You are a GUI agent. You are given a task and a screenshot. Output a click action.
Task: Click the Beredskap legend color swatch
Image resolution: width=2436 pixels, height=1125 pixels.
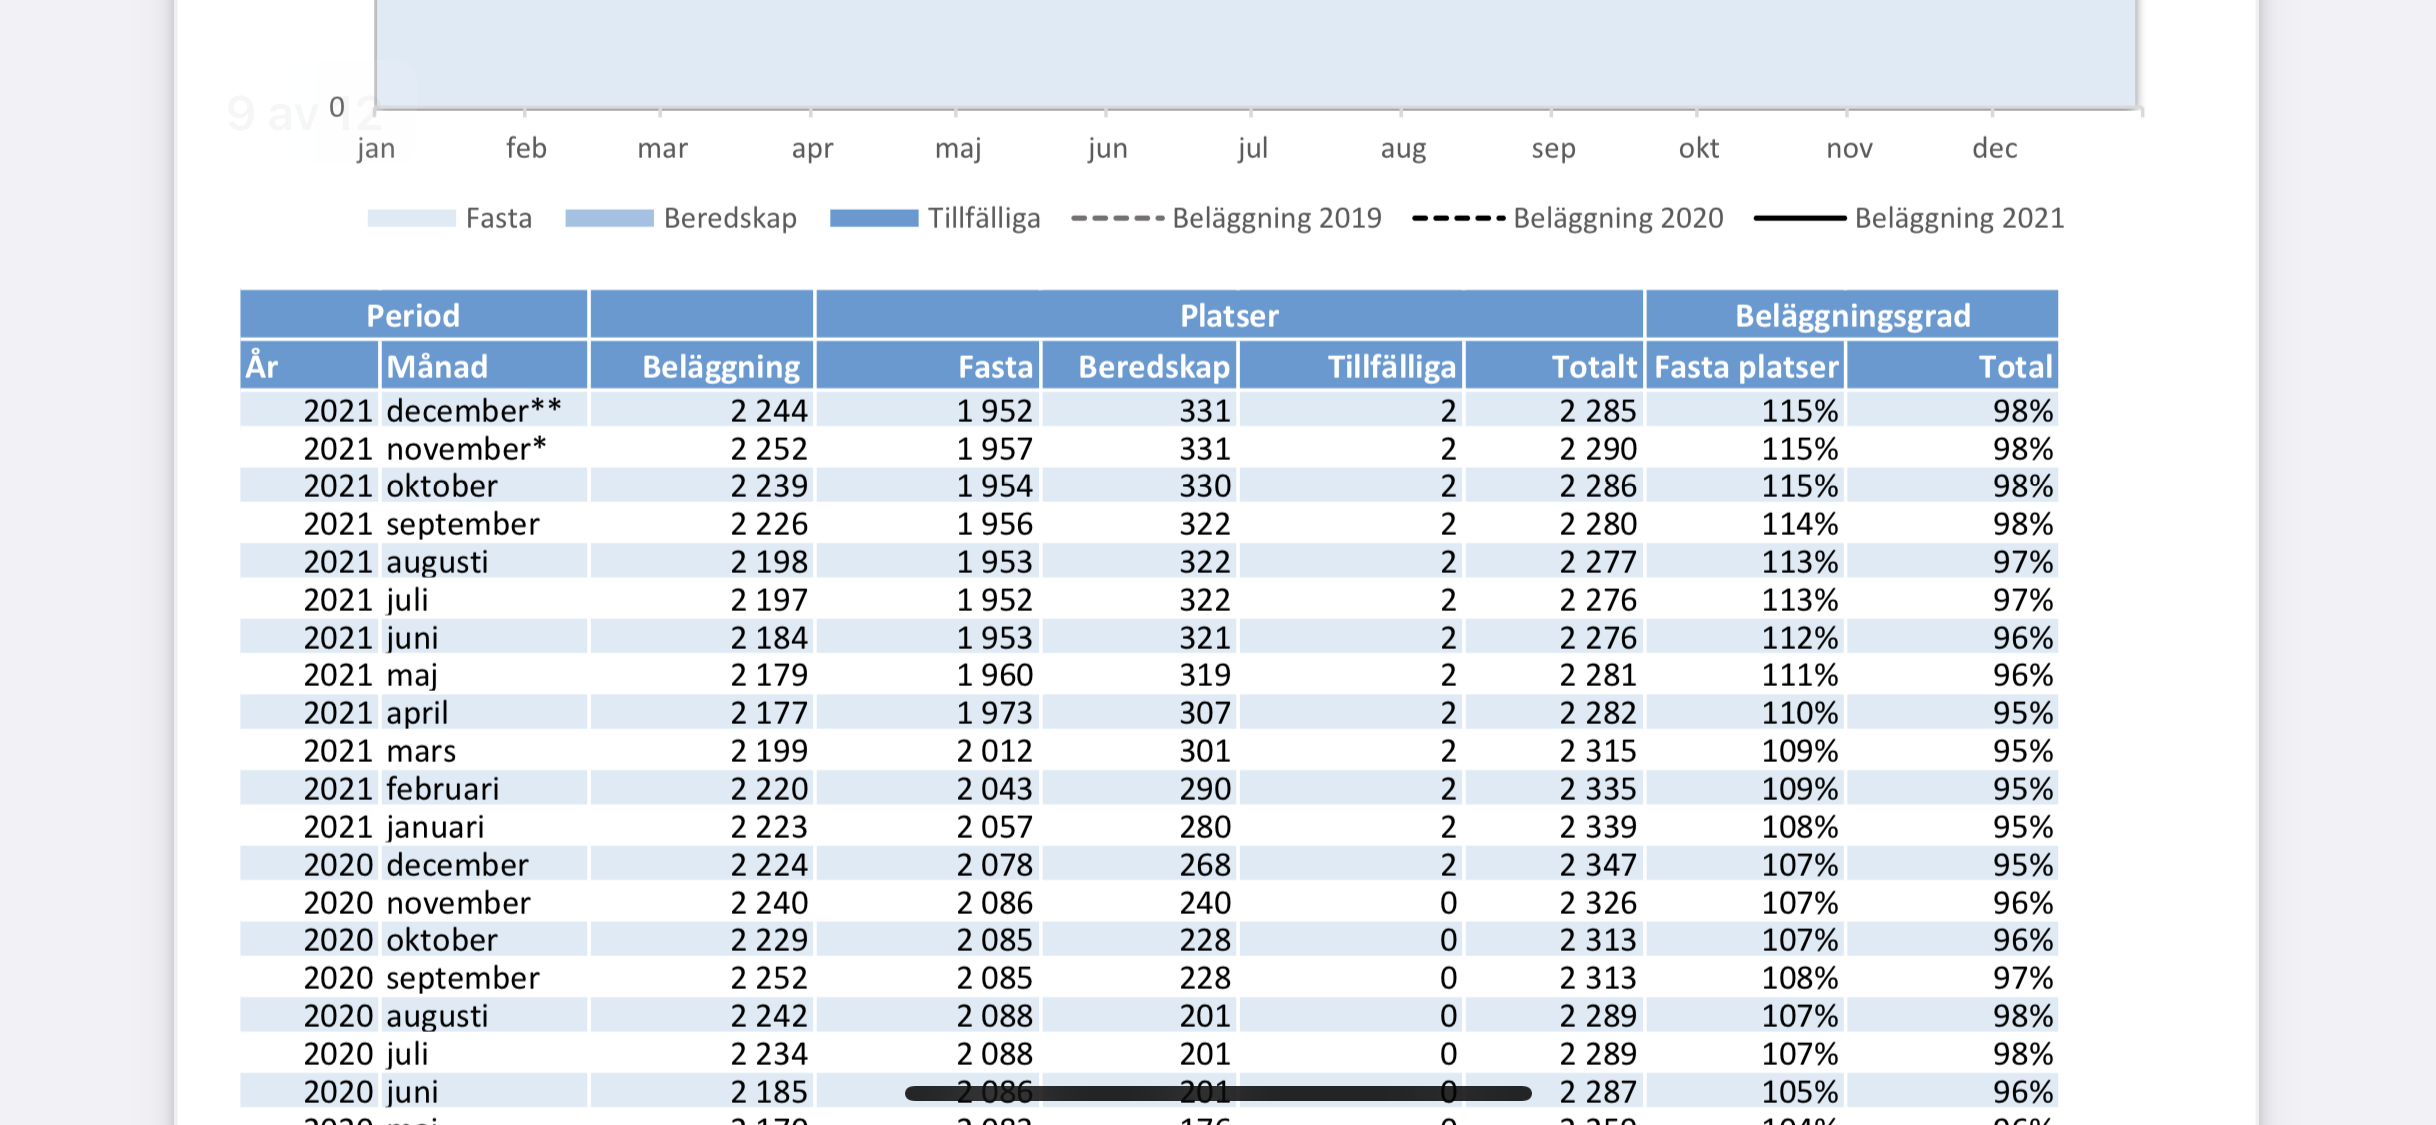(x=609, y=218)
